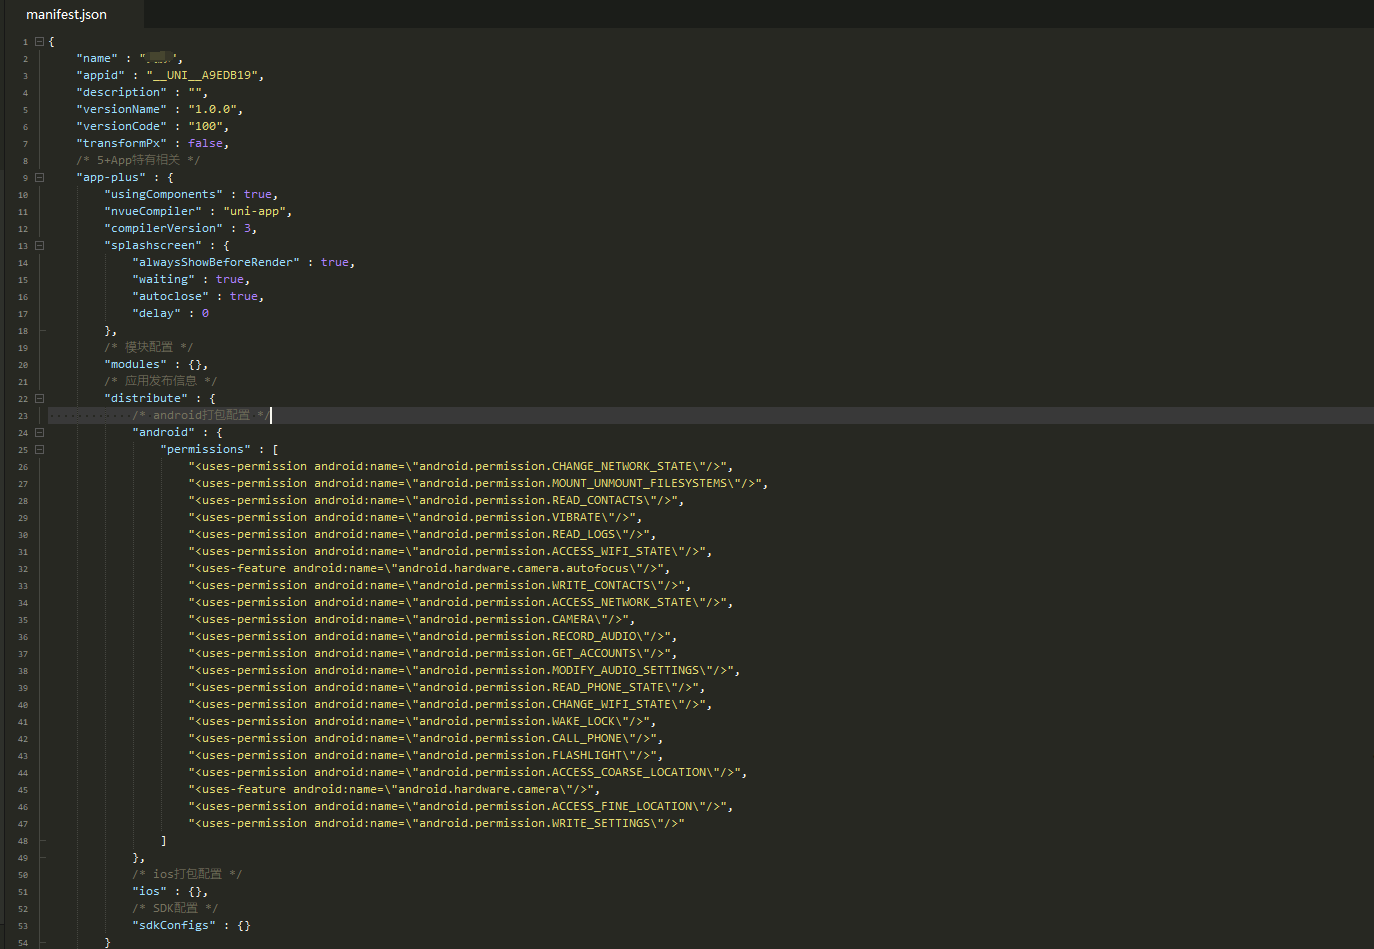Click the "compilerVersion" key
Viewport: 1374px width, 949px height.
coord(163,228)
